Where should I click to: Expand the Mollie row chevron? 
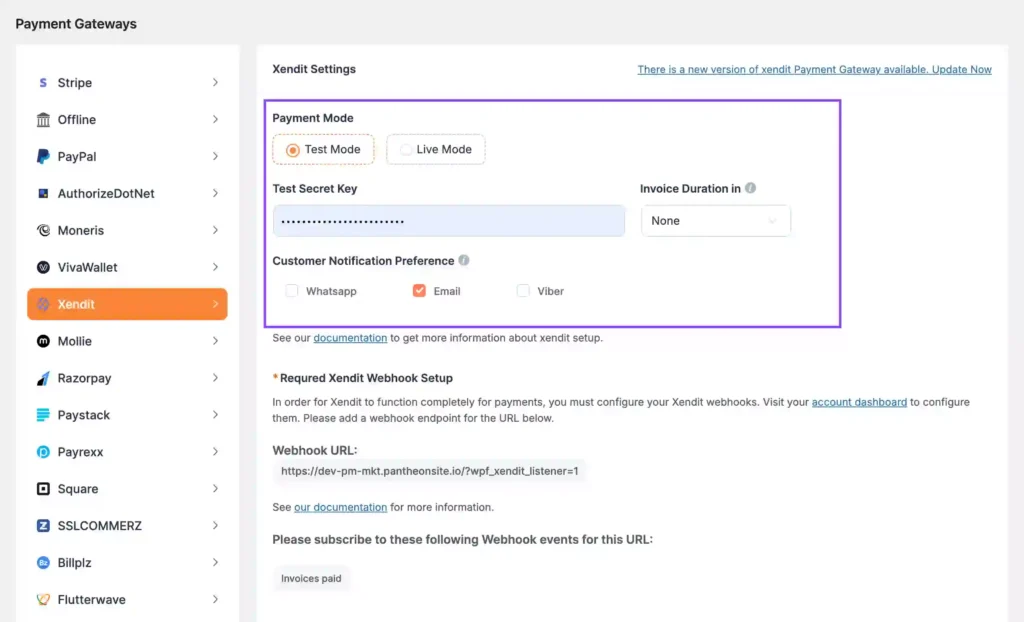point(215,341)
